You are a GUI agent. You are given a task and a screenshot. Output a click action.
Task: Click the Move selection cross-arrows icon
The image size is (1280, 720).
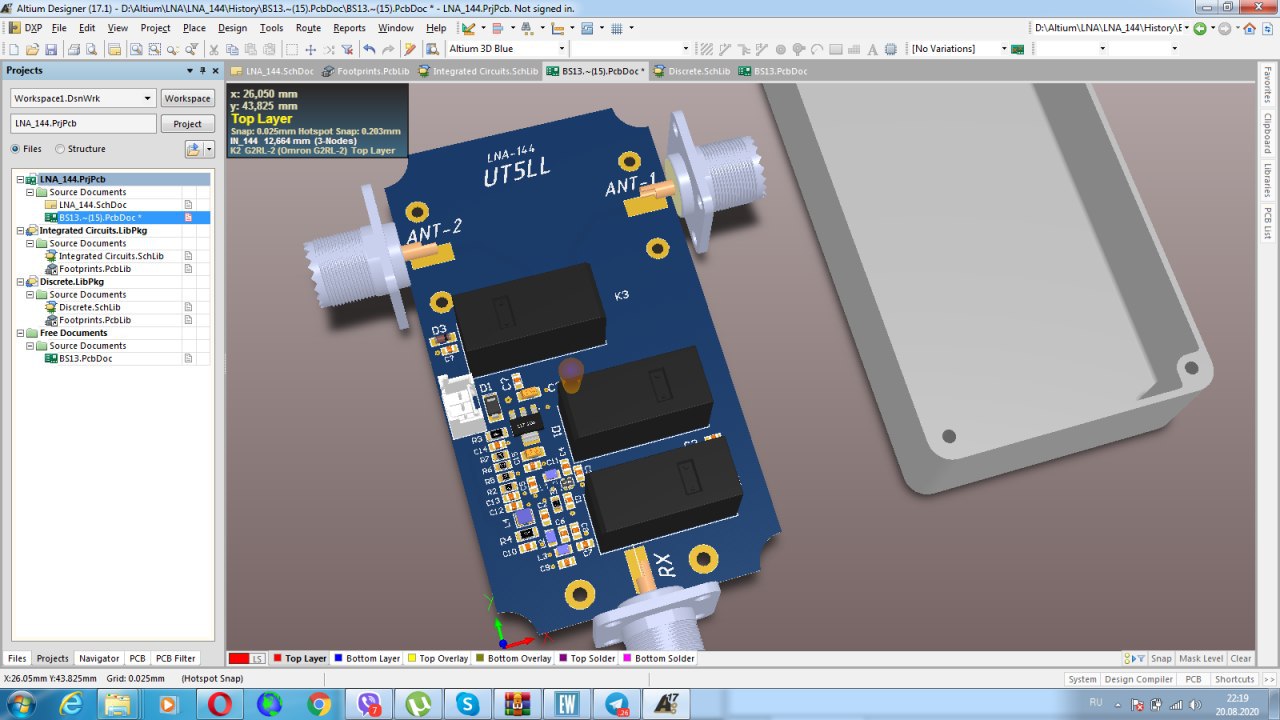pos(310,48)
